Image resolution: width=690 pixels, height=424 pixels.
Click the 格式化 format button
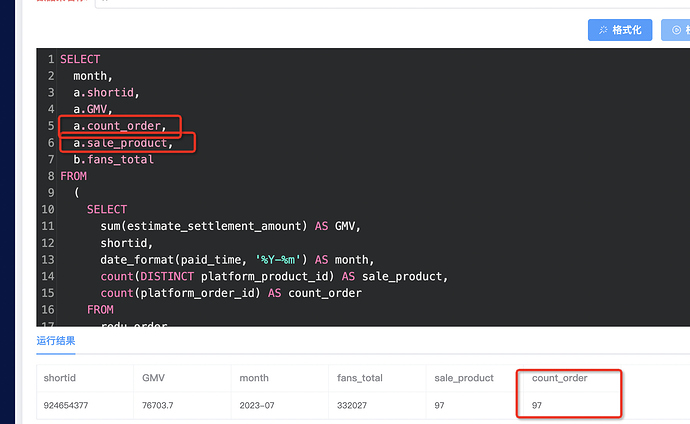click(620, 30)
